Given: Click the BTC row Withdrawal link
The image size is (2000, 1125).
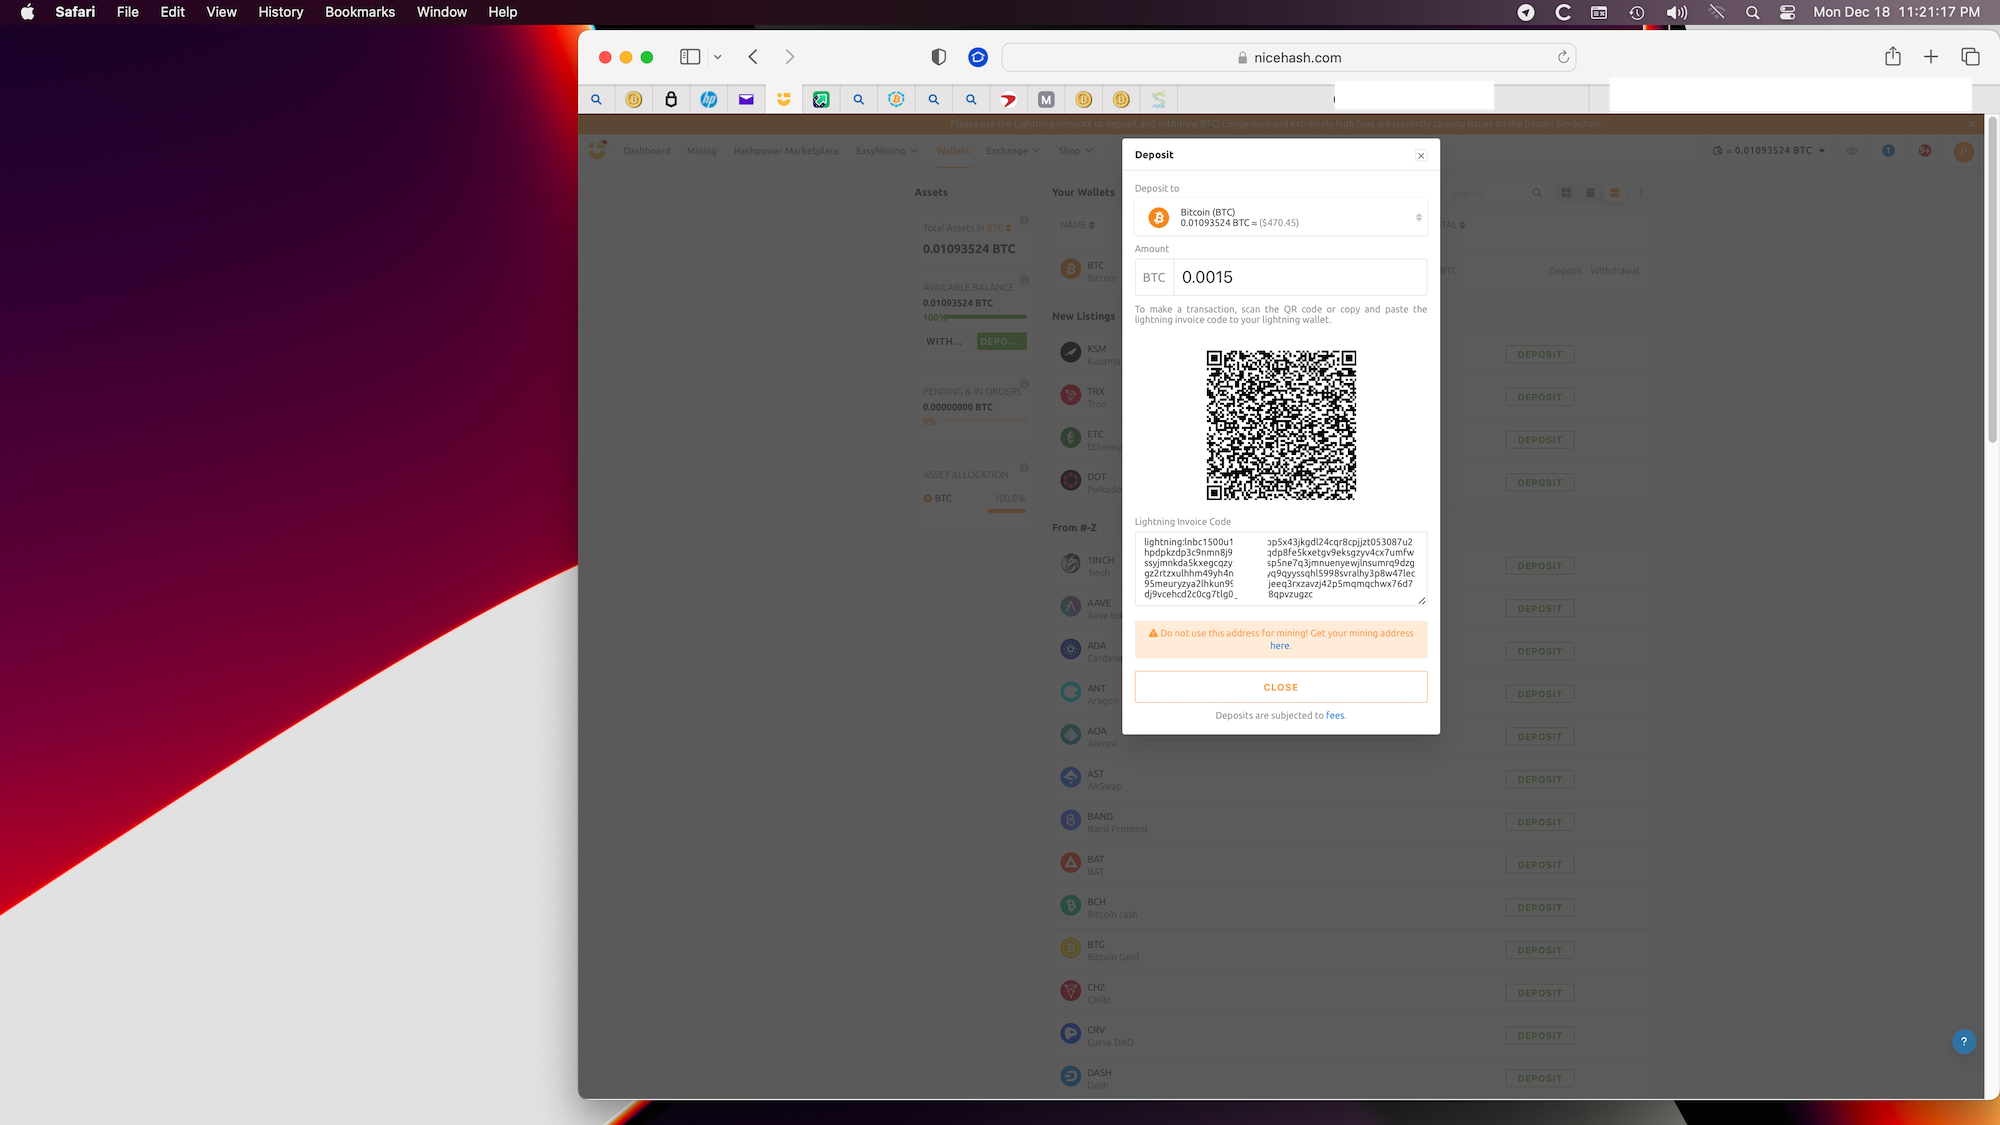Looking at the screenshot, I should click(1614, 271).
